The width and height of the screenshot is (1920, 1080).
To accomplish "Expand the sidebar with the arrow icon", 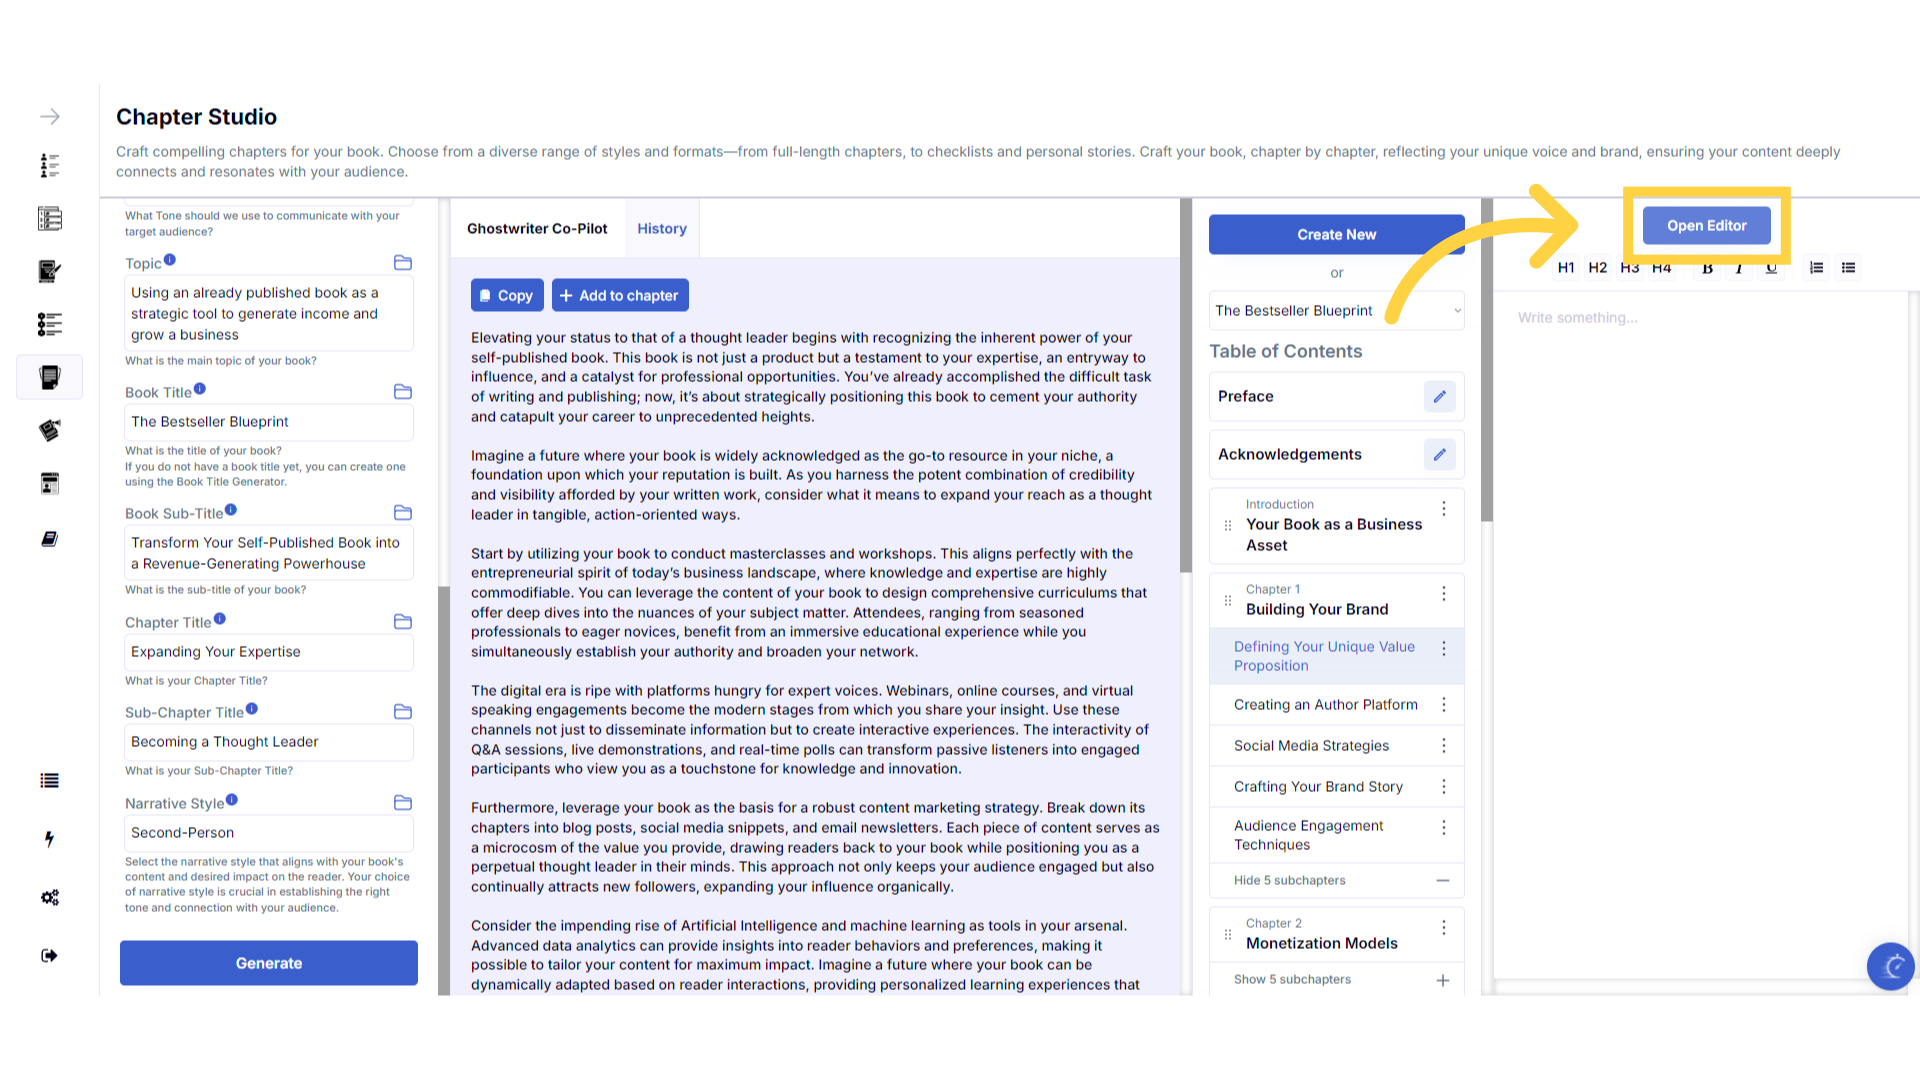I will coord(49,117).
